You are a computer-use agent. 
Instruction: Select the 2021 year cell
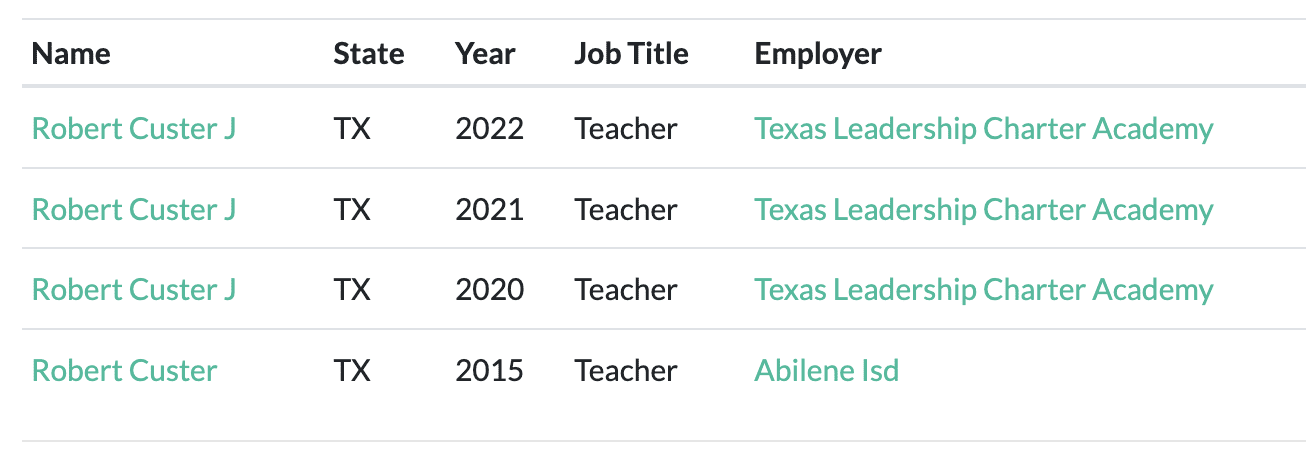(489, 210)
